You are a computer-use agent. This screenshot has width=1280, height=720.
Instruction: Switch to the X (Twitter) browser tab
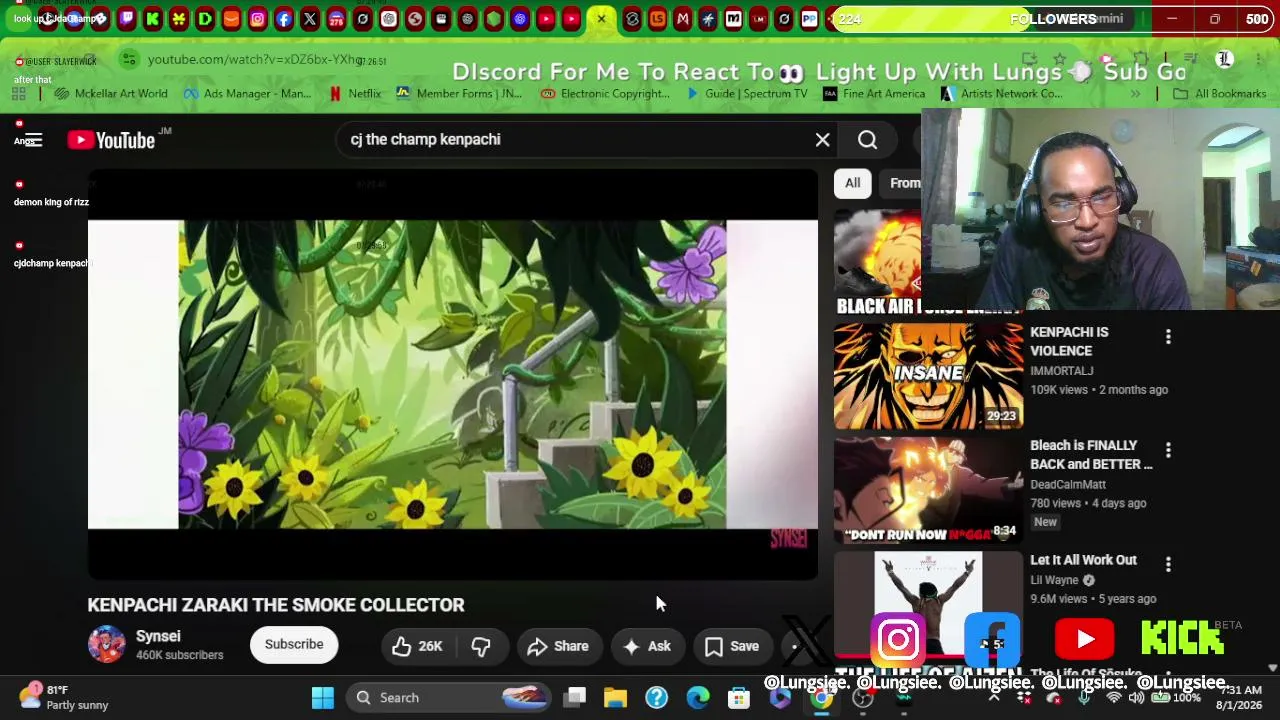pyautogui.click(x=310, y=18)
